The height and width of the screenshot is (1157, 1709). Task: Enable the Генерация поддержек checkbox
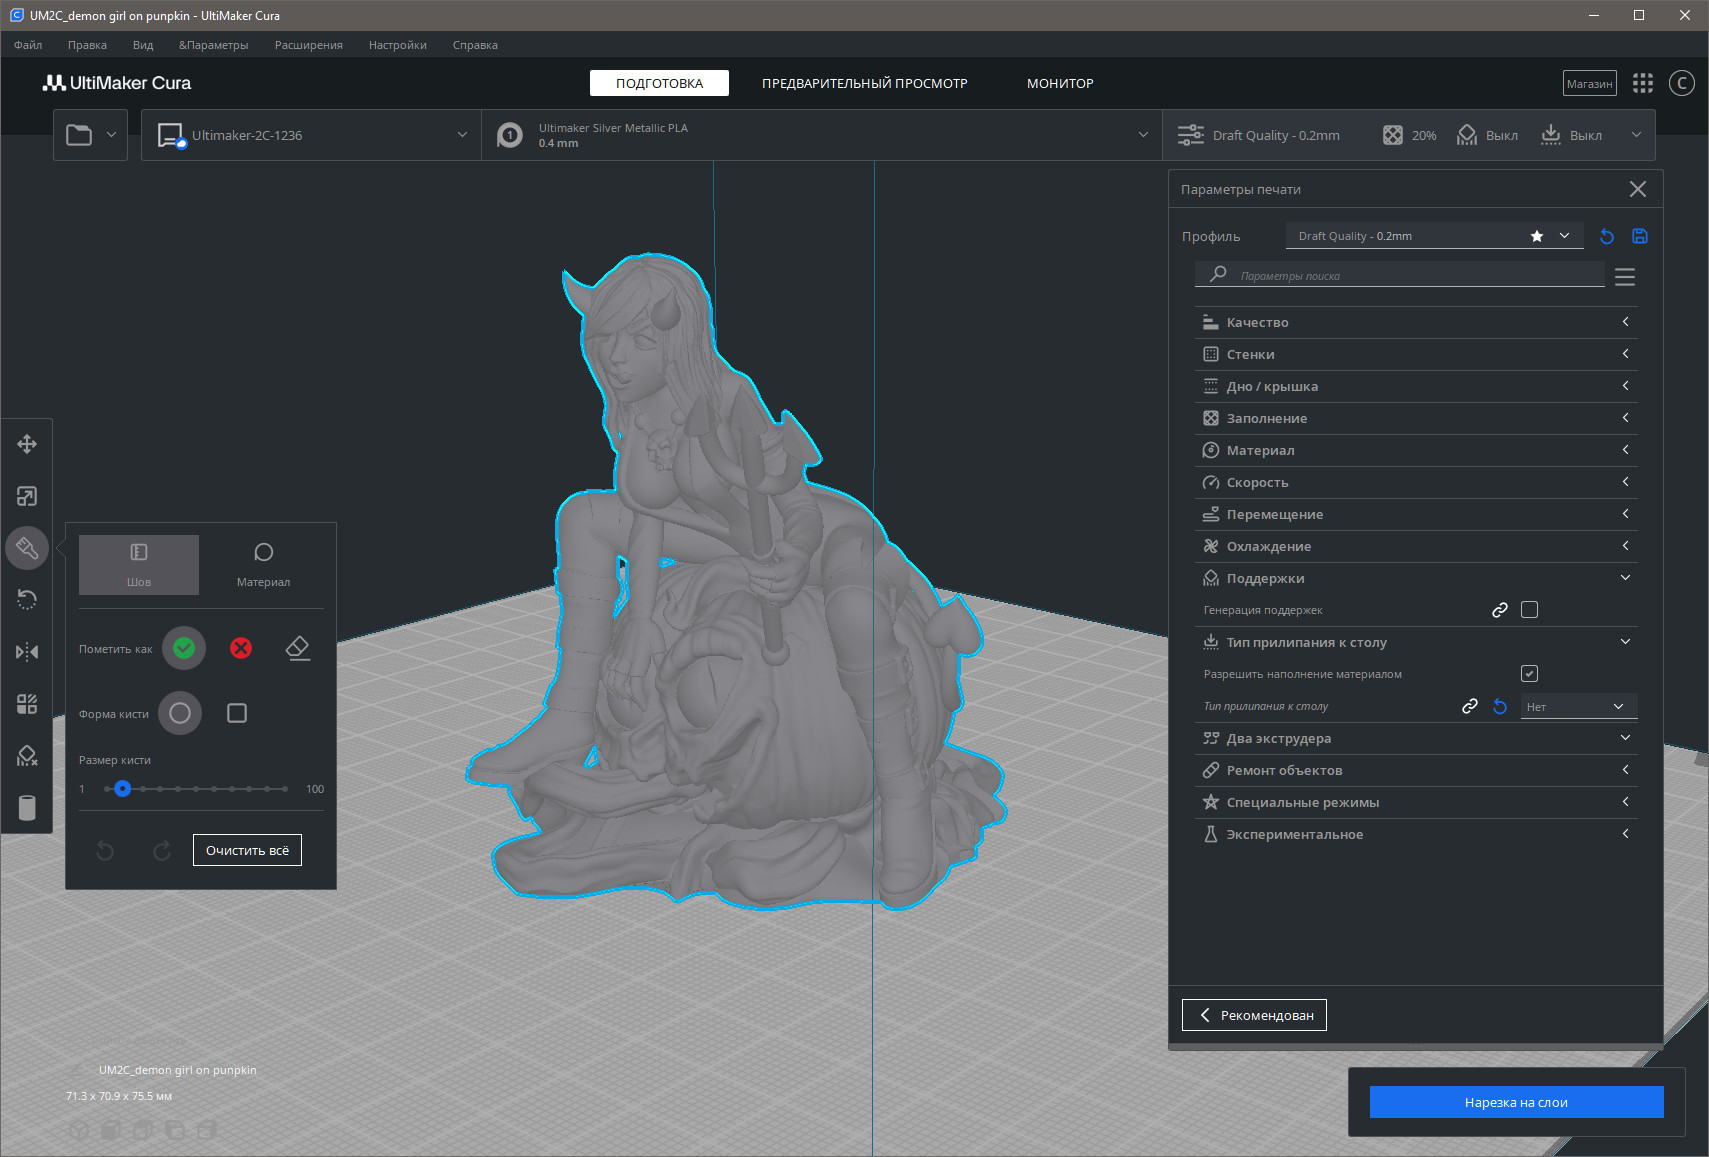click(x=1529, y=610)
